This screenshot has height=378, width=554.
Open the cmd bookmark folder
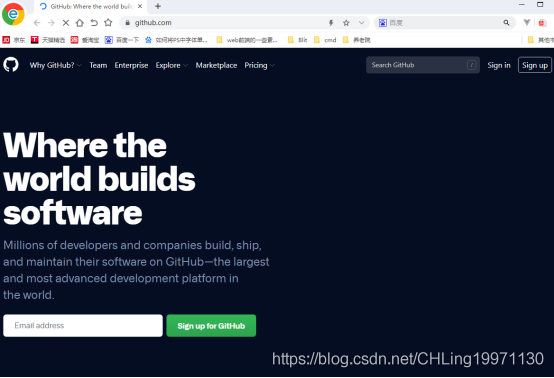325,40
